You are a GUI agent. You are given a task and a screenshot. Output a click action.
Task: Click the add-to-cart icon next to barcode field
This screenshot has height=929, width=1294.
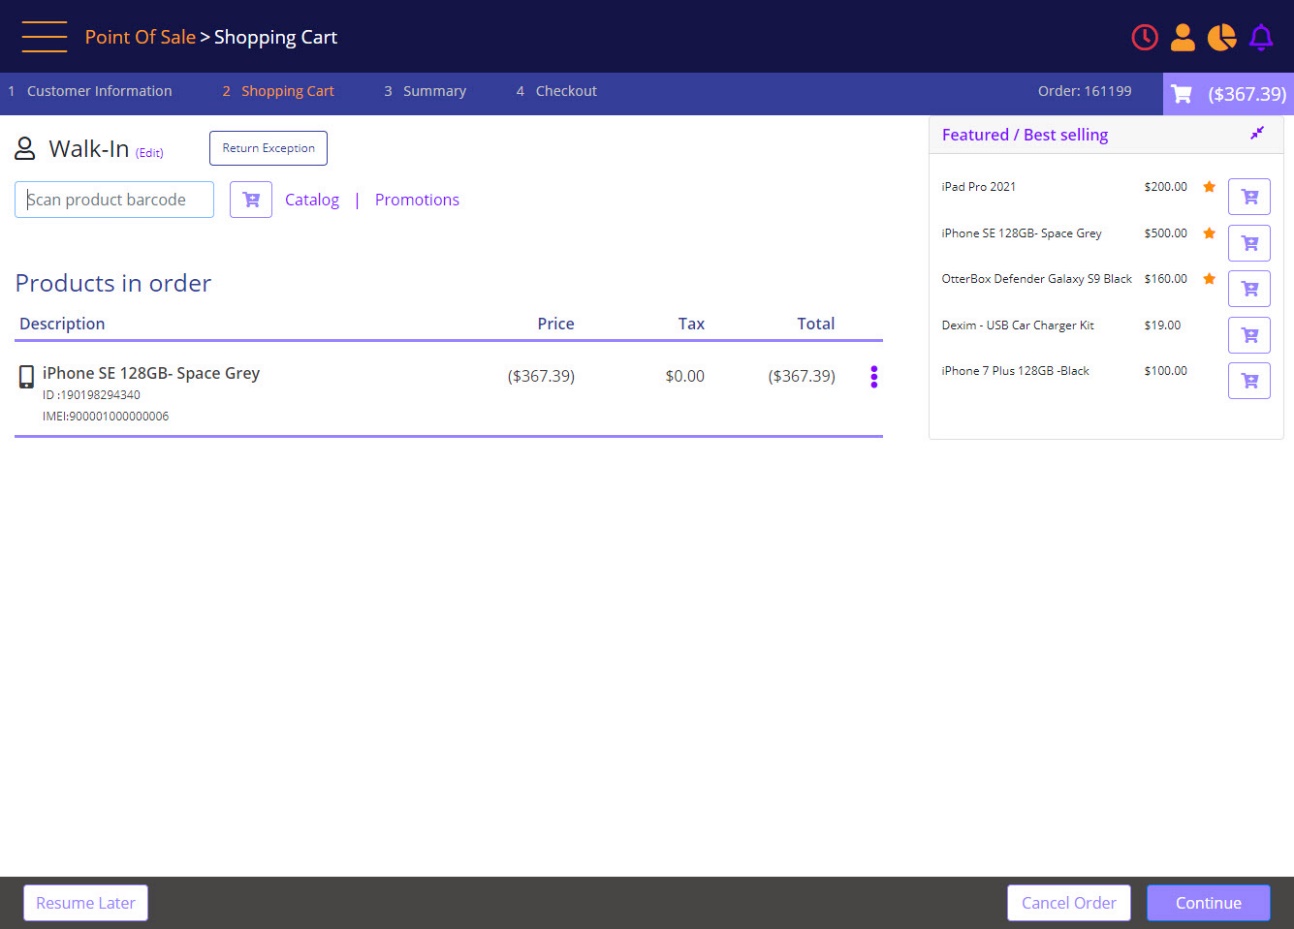[251, 200]
